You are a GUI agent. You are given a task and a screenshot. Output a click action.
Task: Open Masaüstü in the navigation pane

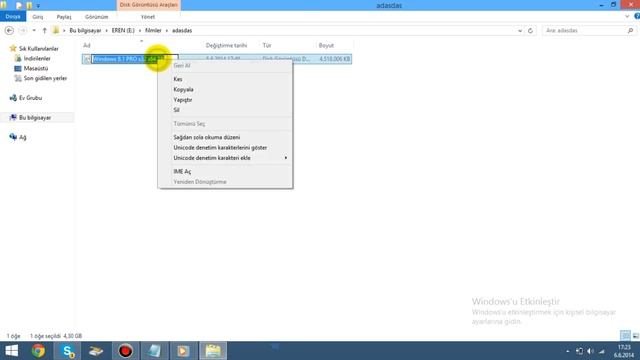point(36,68)
